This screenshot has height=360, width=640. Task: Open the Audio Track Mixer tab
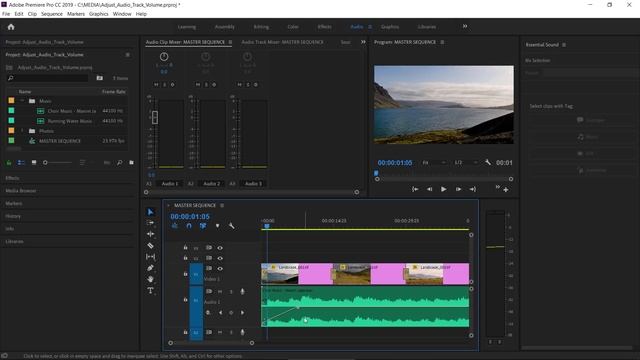[282, 42]
